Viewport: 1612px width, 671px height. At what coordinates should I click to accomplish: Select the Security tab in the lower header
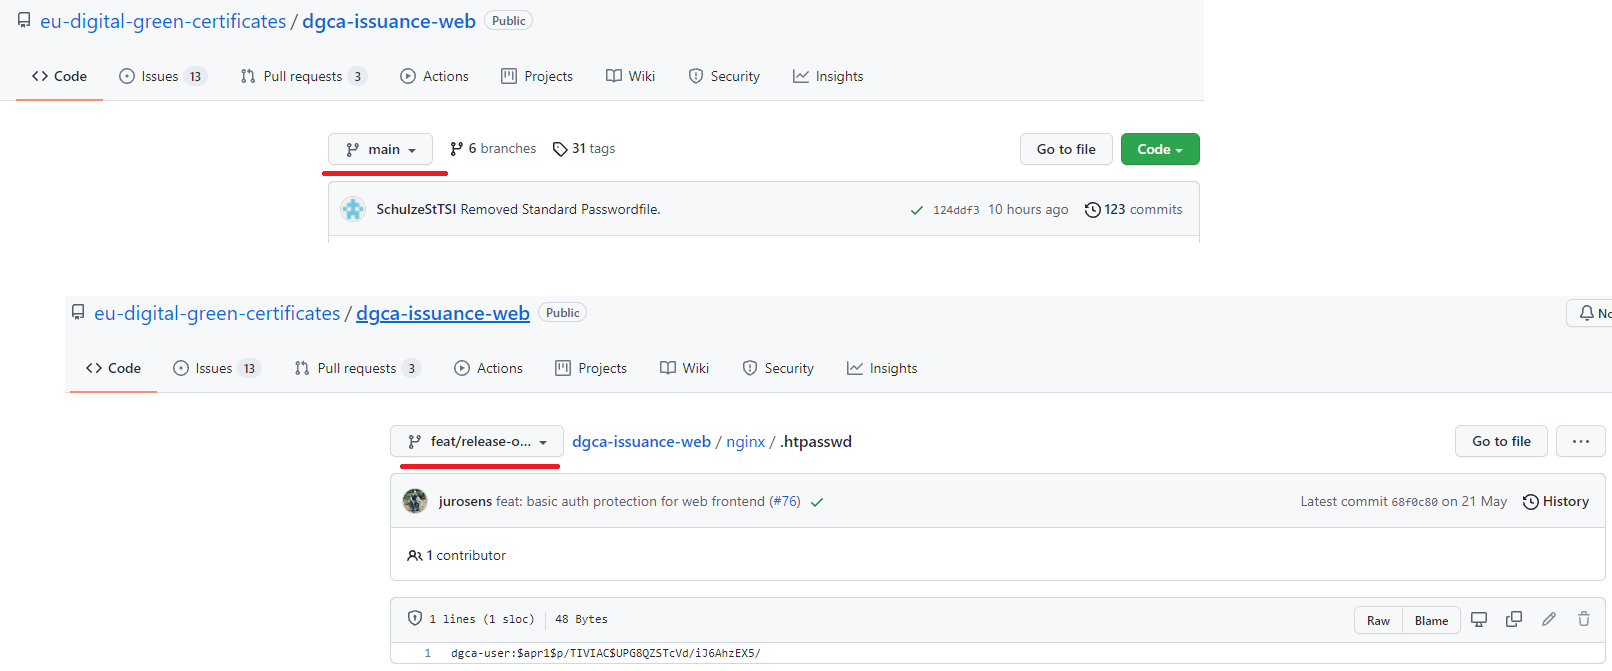tap(778, 368)
